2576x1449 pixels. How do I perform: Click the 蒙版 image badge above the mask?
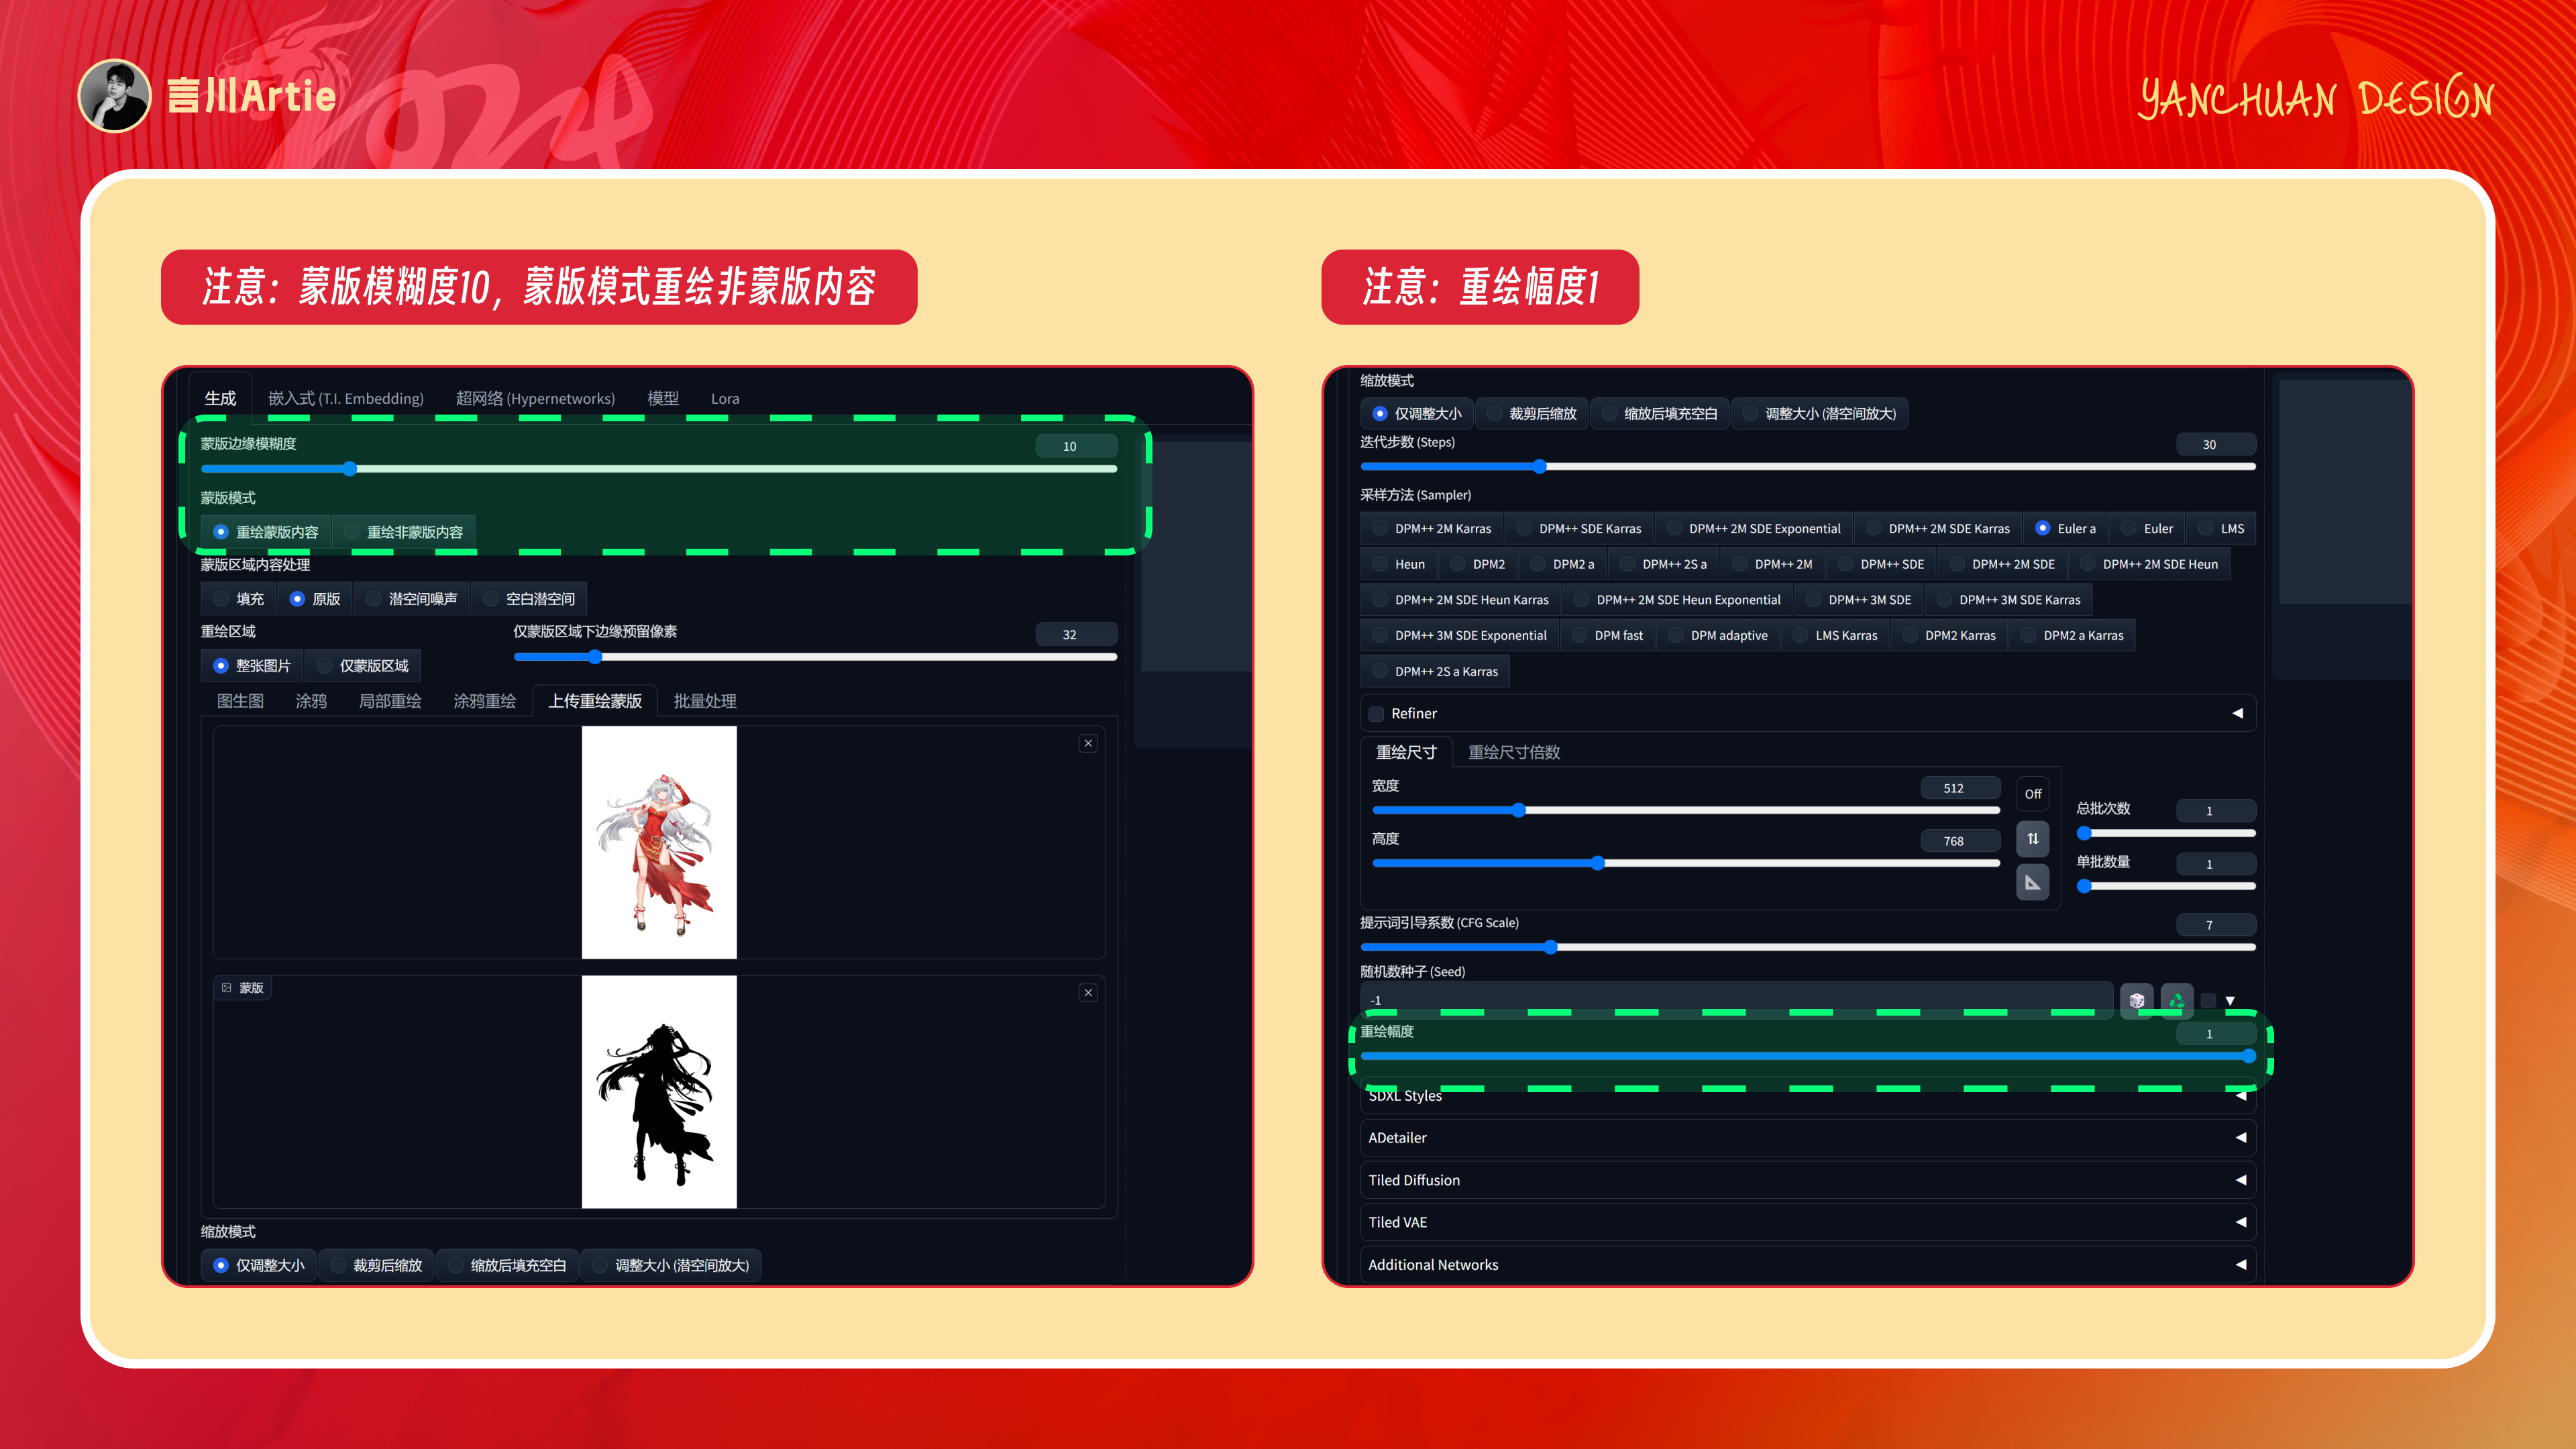click(x=242, y=987)
